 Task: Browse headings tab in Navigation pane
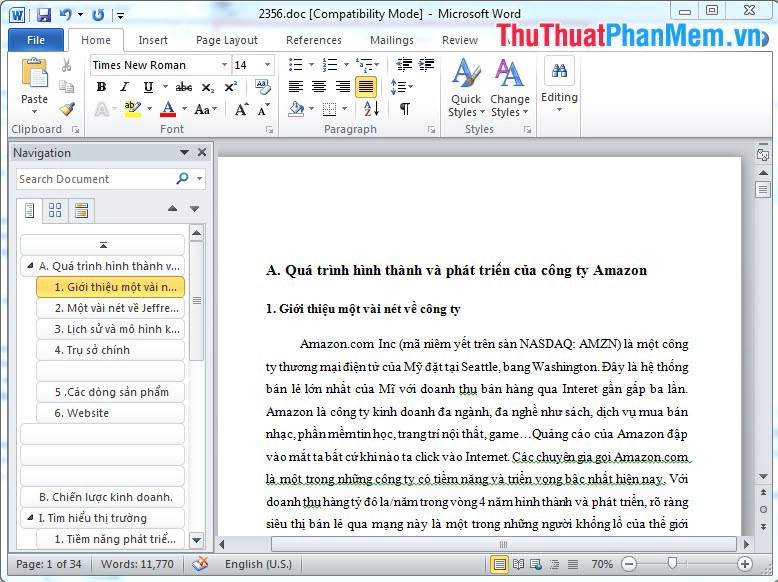[x=30, y=210]
